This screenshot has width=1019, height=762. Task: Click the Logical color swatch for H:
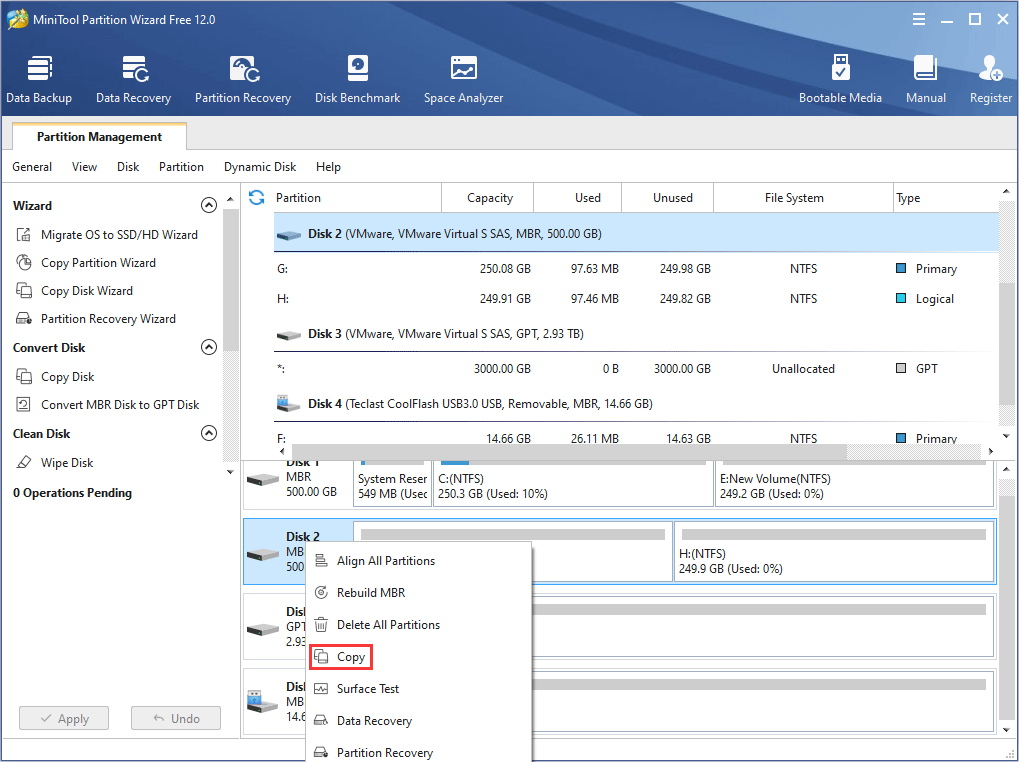click(x=901, y=298)
